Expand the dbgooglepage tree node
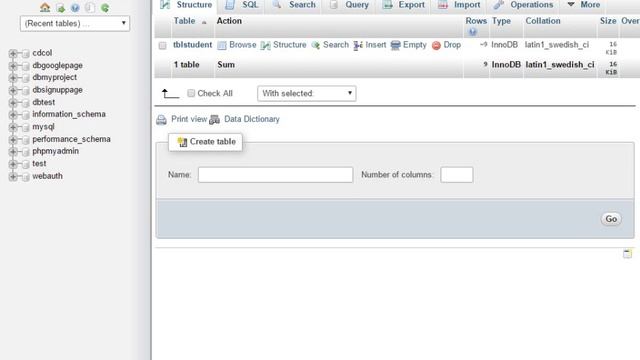The width and height of the screenshot is (640, 360). (13, 66)
